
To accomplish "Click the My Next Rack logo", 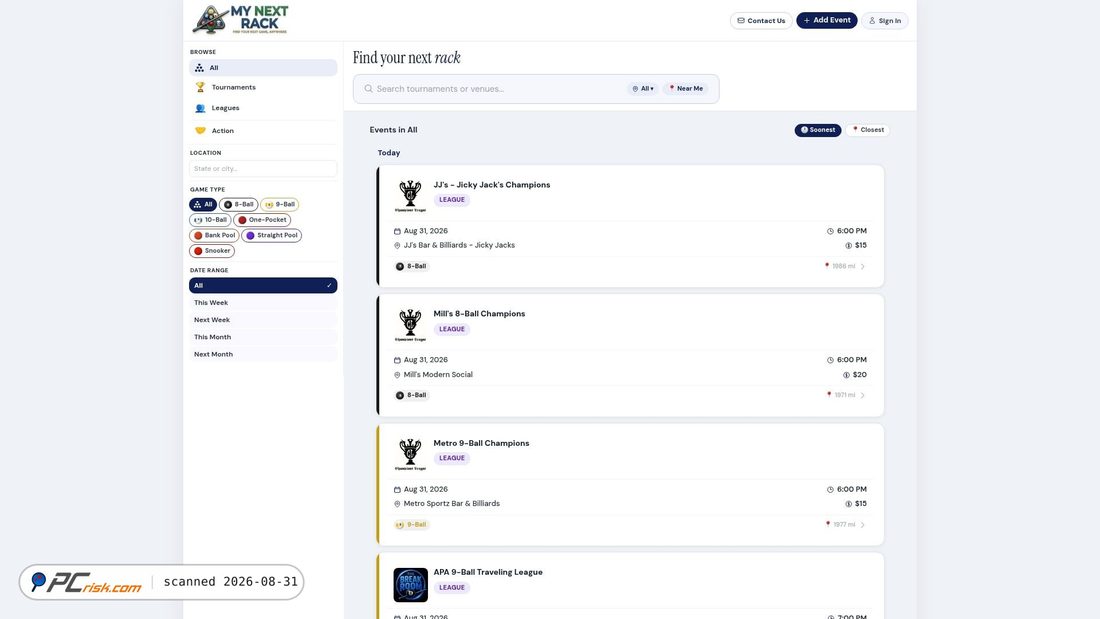I will point(241,20).
